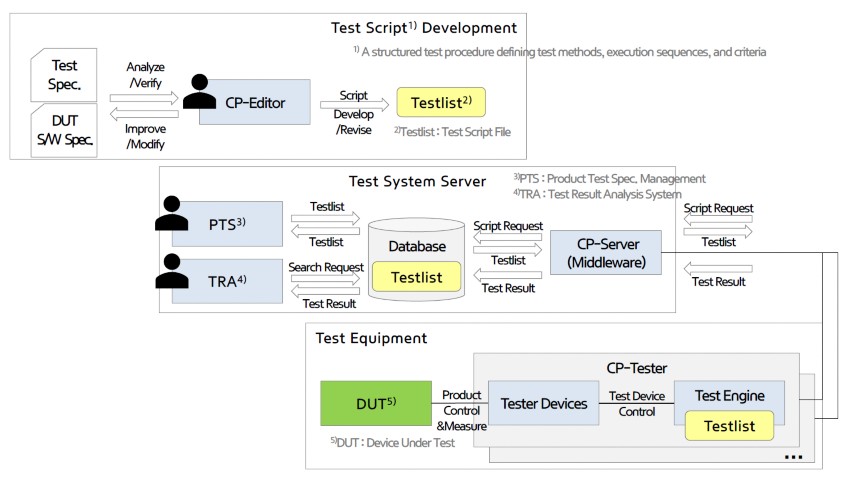This screenshot has height=479, width=850.
Task: Select the Test Spec. document shape
Action: coord(64,75)
